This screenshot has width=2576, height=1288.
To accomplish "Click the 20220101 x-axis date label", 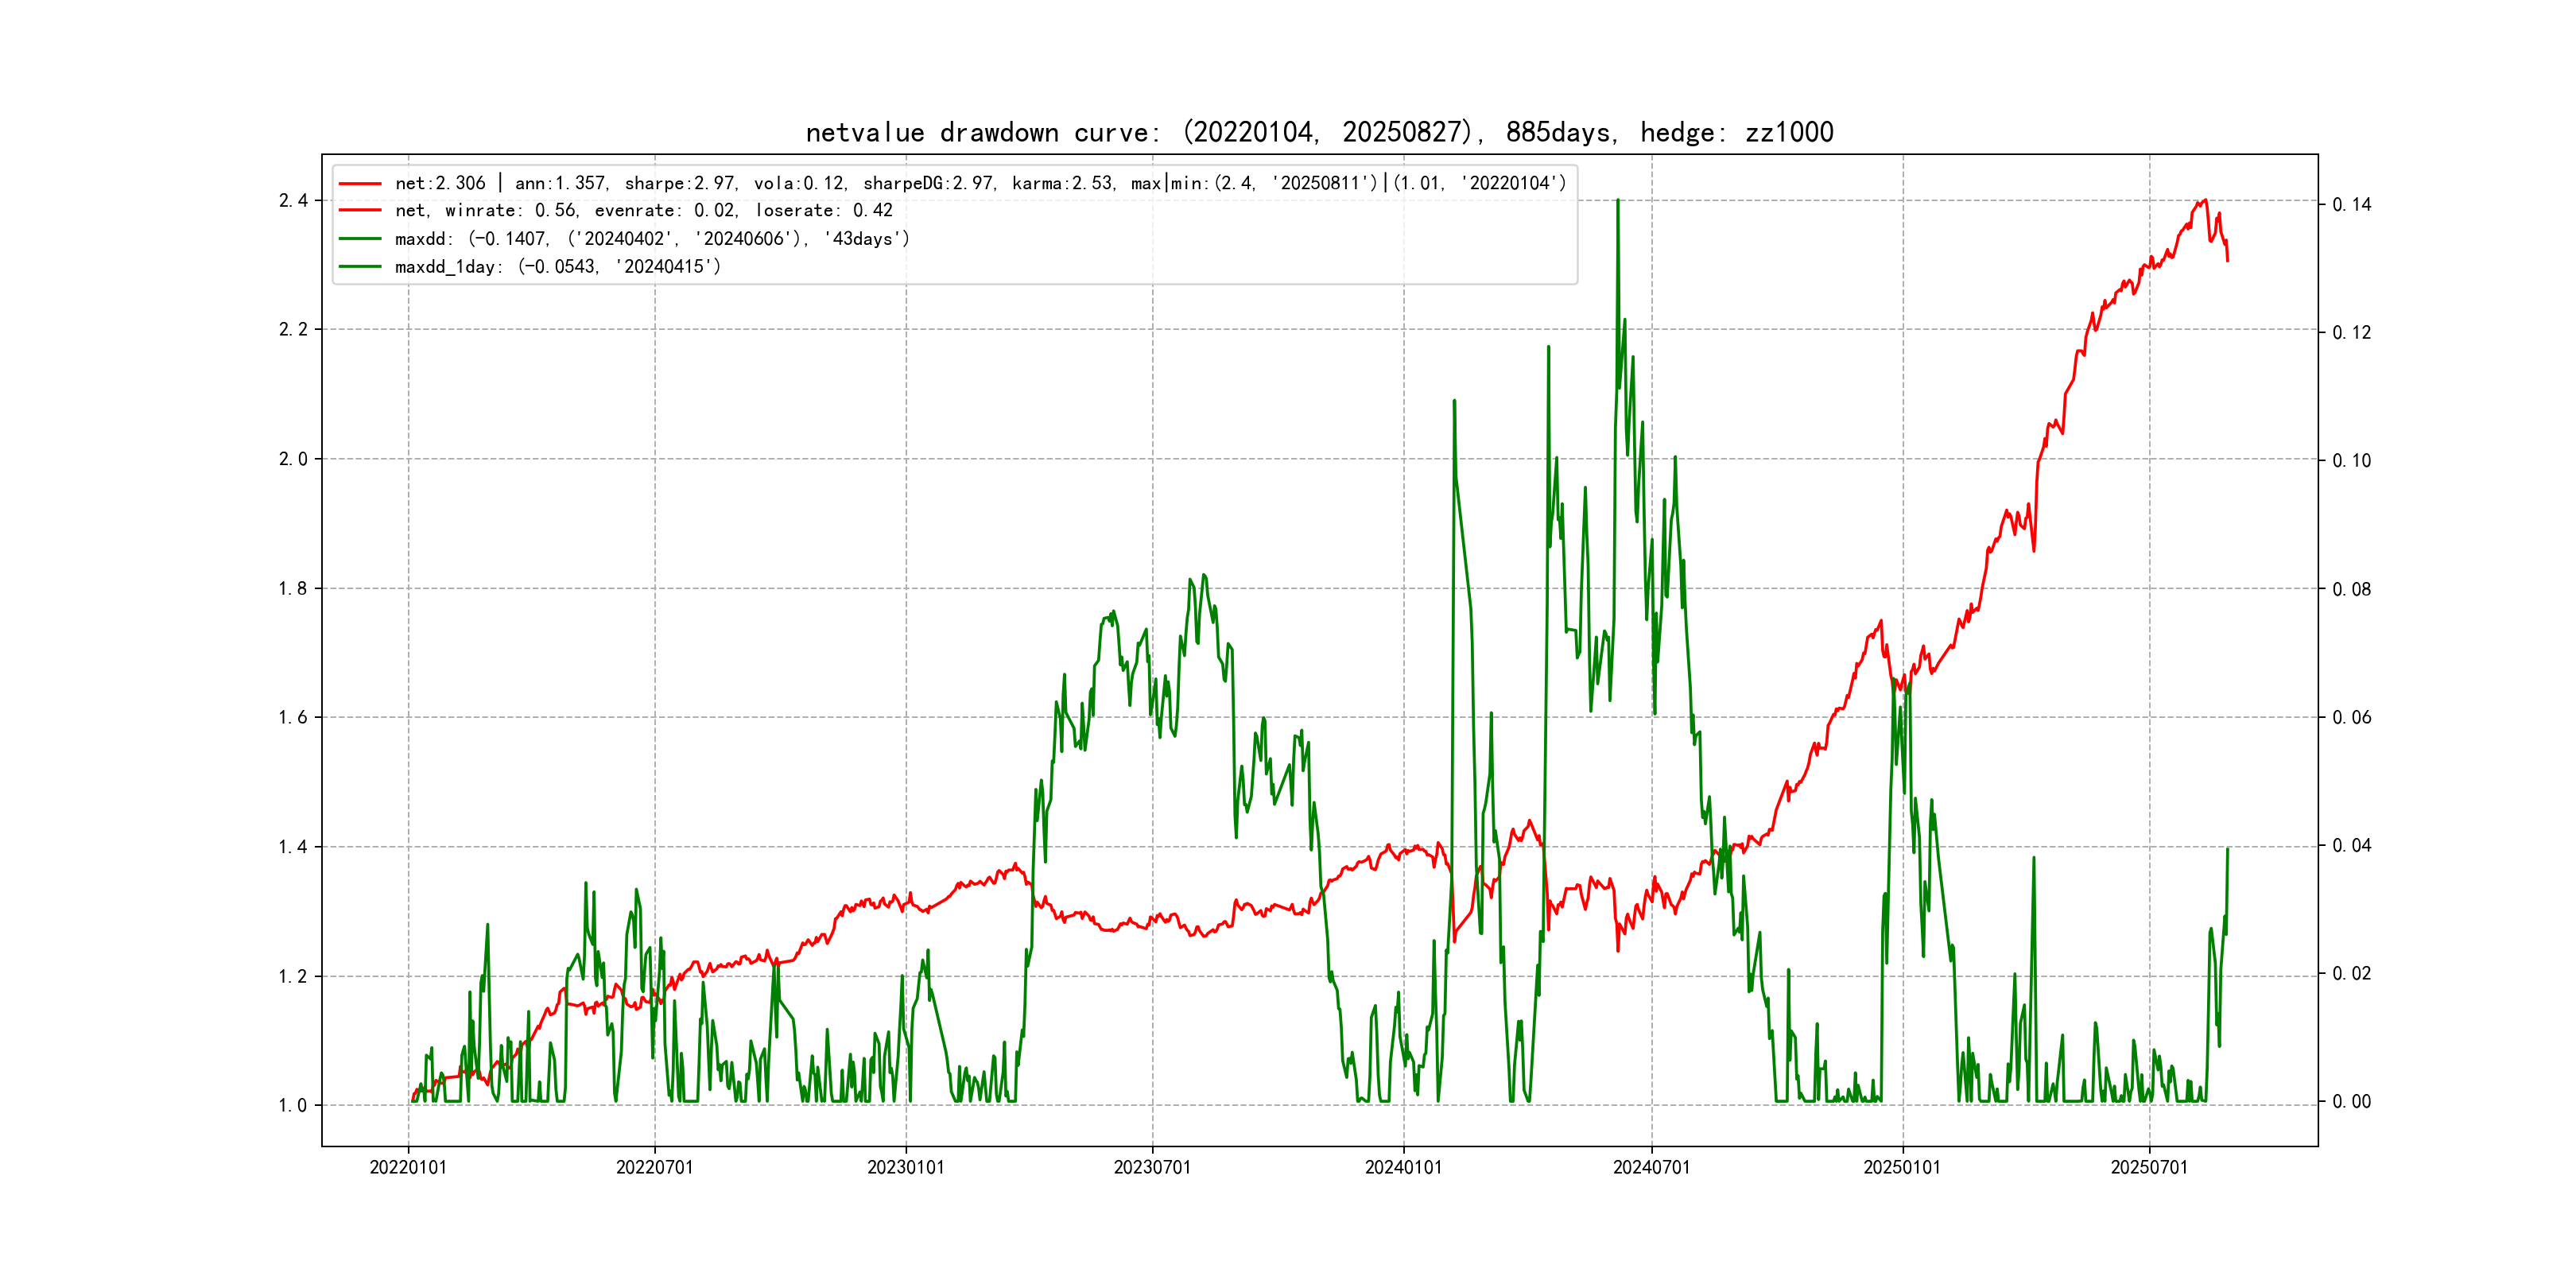I will (408, 1167).
